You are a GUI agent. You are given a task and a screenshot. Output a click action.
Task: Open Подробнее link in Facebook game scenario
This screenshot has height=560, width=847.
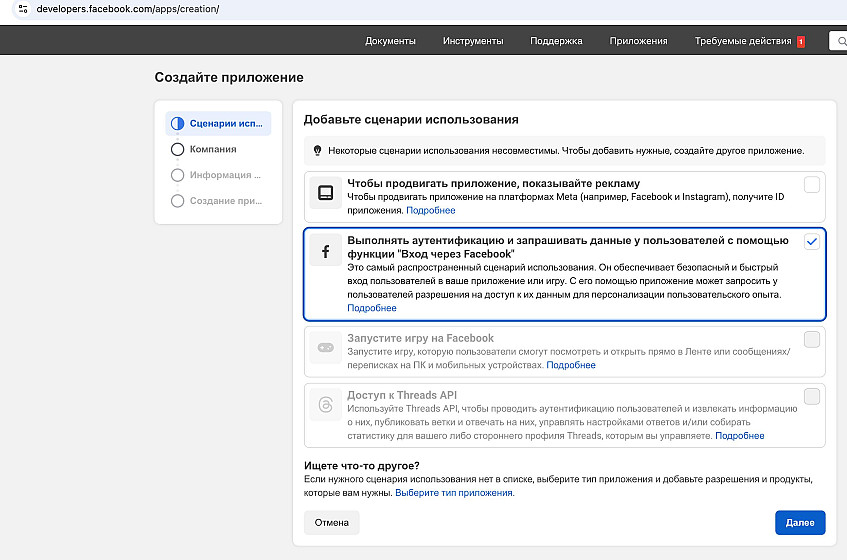pos(571,365)
